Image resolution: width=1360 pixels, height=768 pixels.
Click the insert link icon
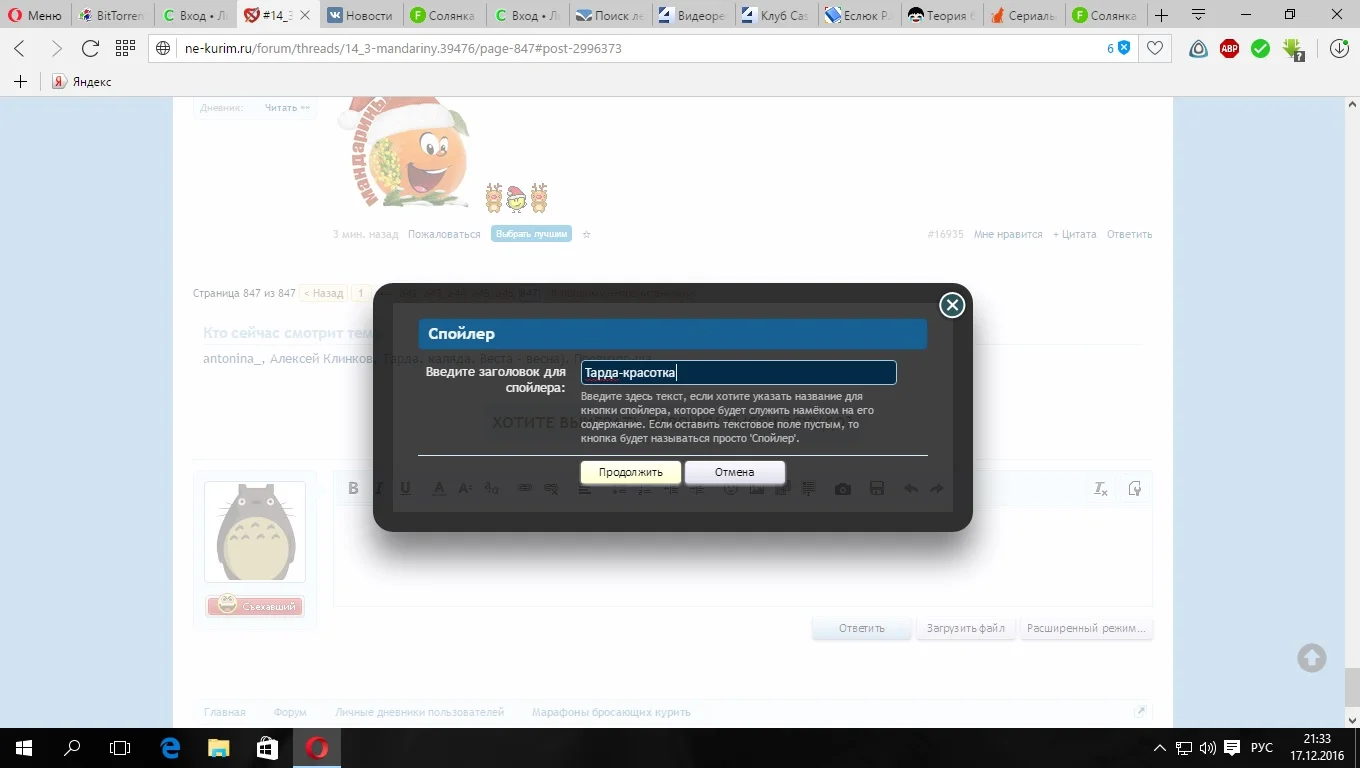coord(522,488)
